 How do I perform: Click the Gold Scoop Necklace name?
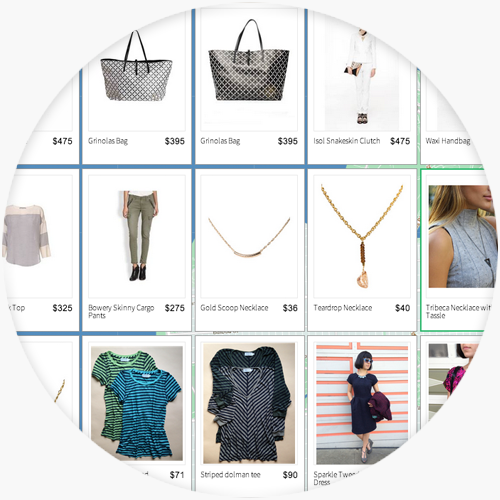tap(234, 308)
